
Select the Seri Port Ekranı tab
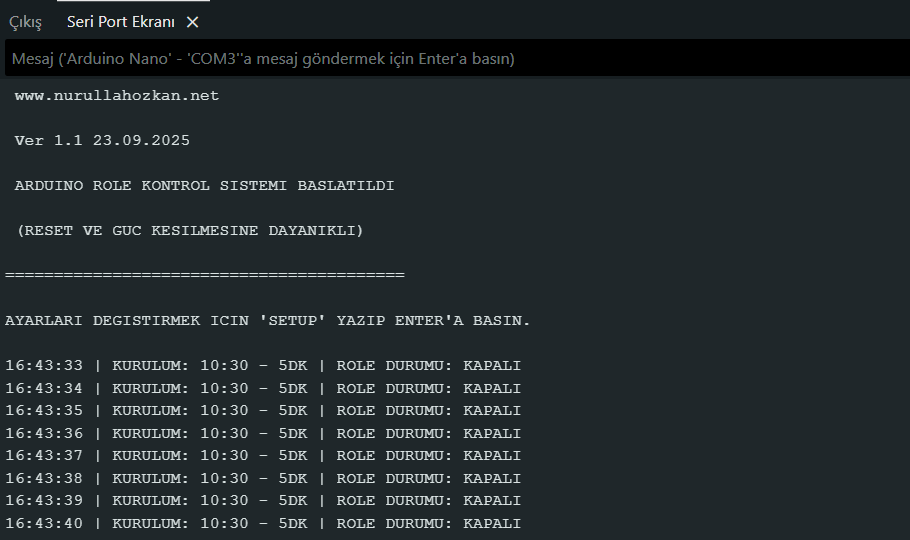point(120,21)
